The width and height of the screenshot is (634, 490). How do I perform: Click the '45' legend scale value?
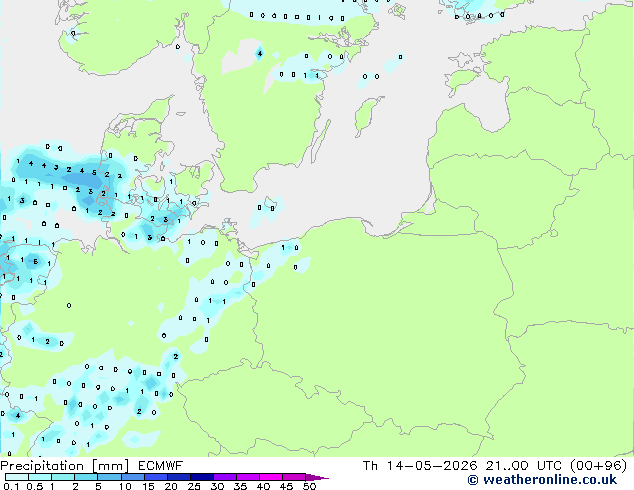coord(286,486)
